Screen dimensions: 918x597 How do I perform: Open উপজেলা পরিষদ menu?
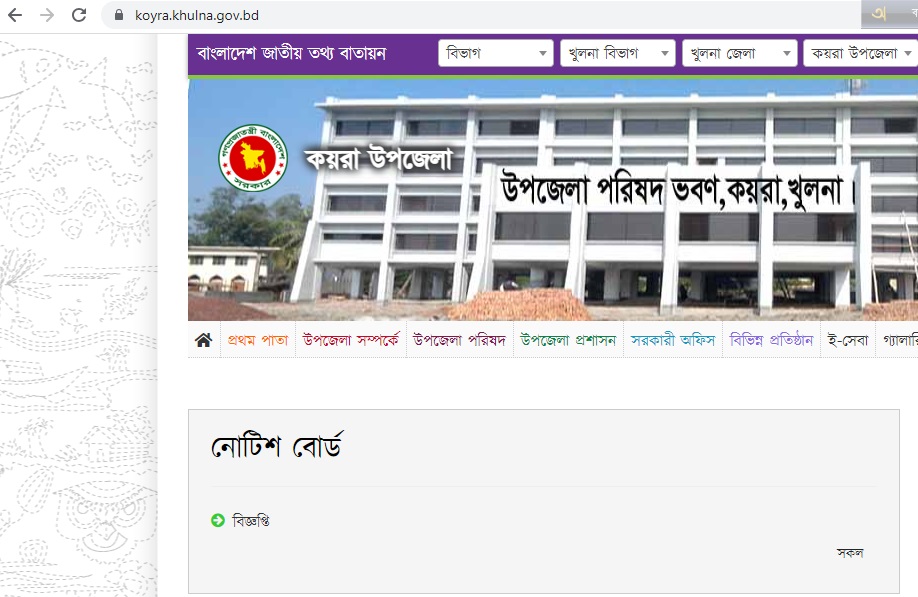click(460, 340)
